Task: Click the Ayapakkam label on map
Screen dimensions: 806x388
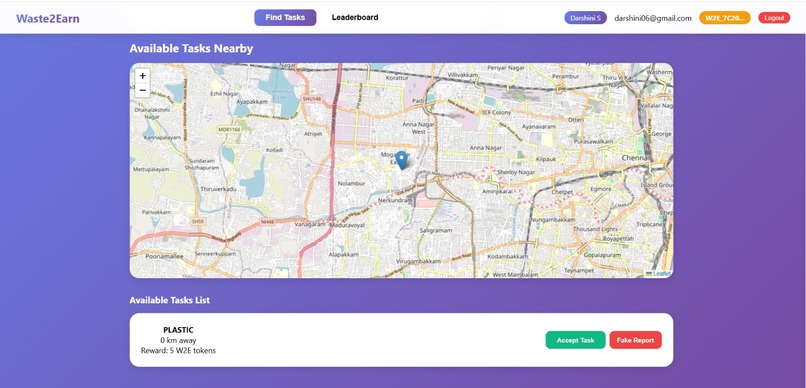Action: pos(251,102)
